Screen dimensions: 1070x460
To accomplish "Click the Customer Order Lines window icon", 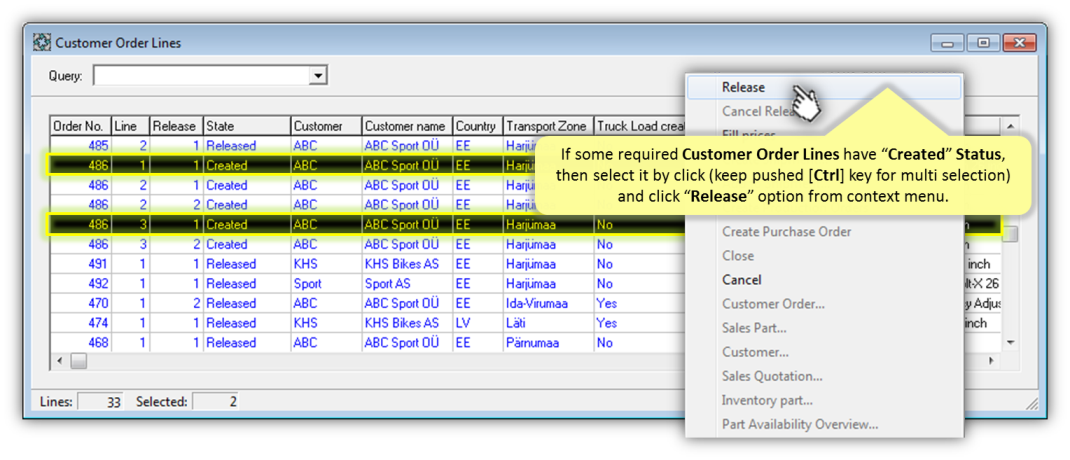I will 42,43.
